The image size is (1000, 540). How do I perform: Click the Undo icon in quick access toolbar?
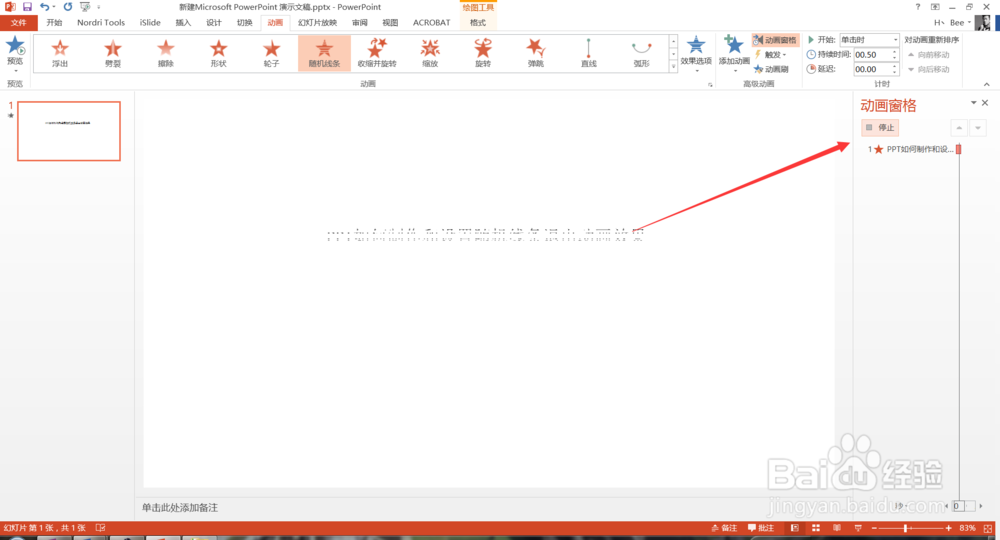pyautogui.click(x=44, y=6)
